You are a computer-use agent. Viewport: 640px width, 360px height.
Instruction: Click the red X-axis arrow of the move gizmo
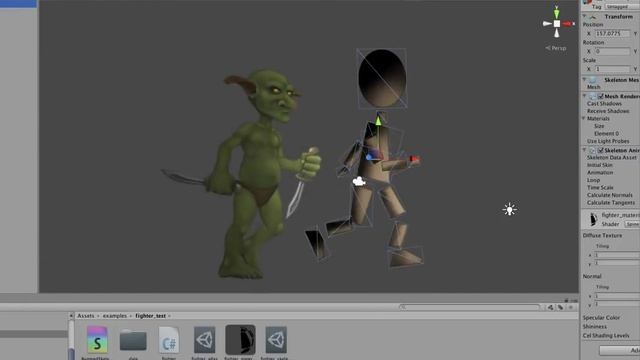[415, 159]
